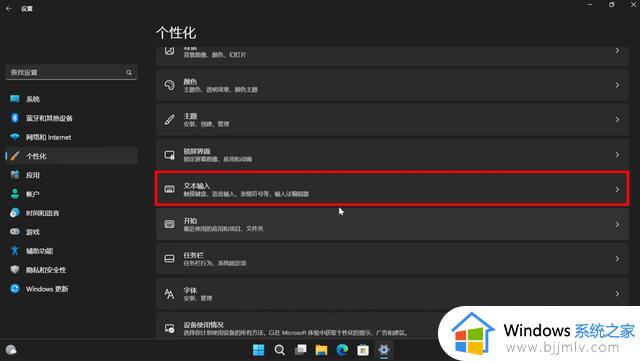
Task: Expand the chevron on the 颜色 row
Action: [x=617, y=85]
